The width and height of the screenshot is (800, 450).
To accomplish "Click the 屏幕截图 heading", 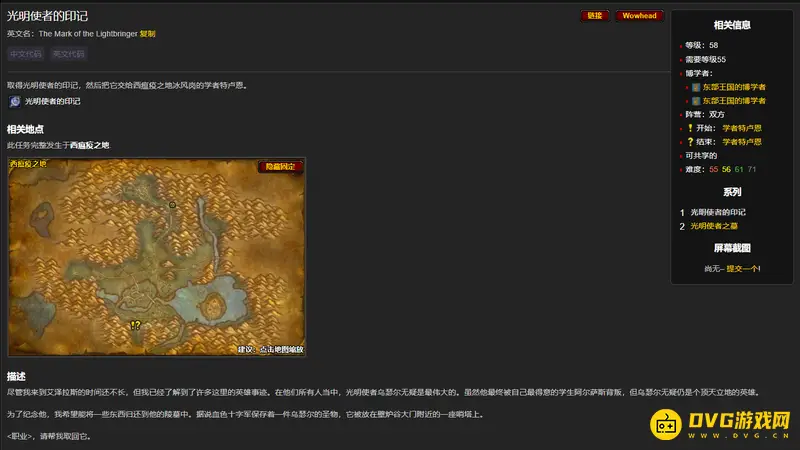I will coord(732,248).
